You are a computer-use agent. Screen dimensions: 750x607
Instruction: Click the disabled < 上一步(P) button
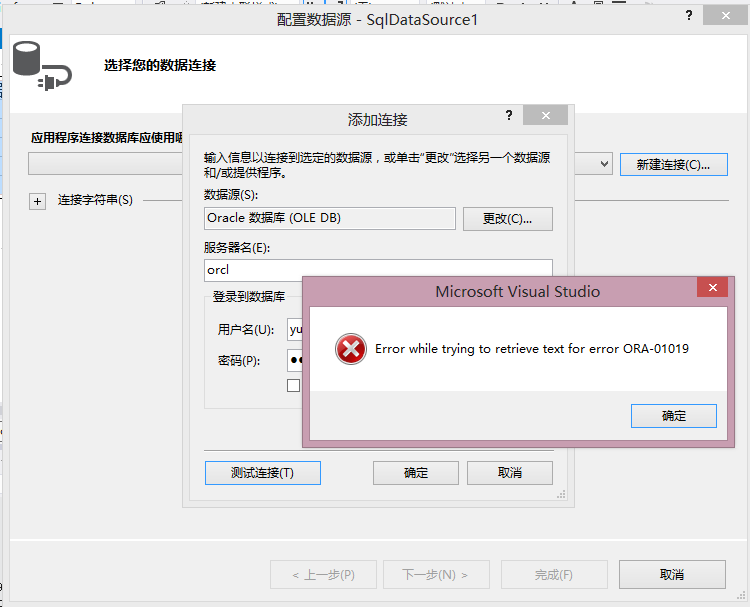click(x=323, y=574)
